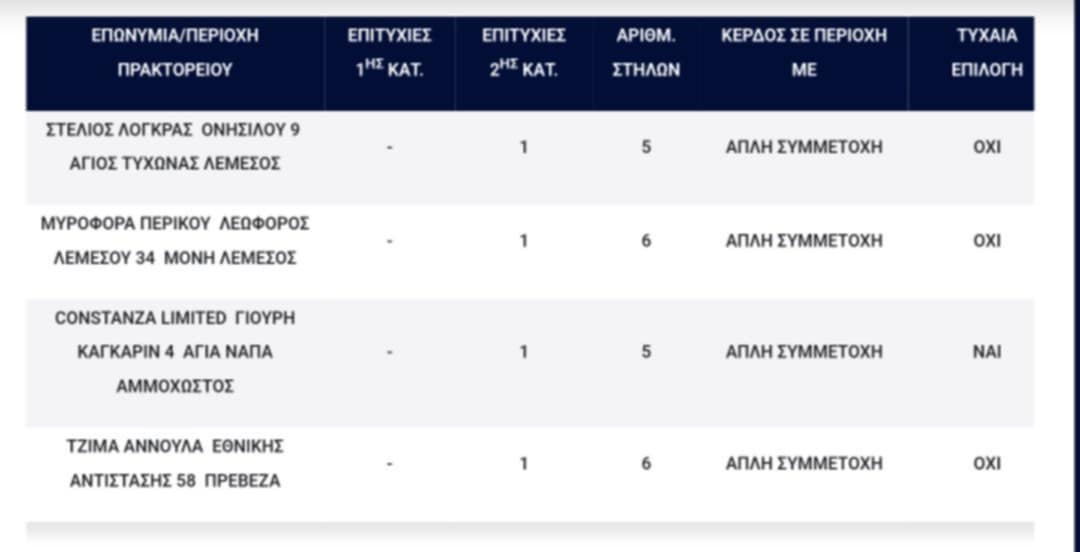
Task: Click the ΚΕΡΔΟΣ ΣΕ ΠΕΡΙΟΧΗ ΜΕ header
Action: point(804,53)
